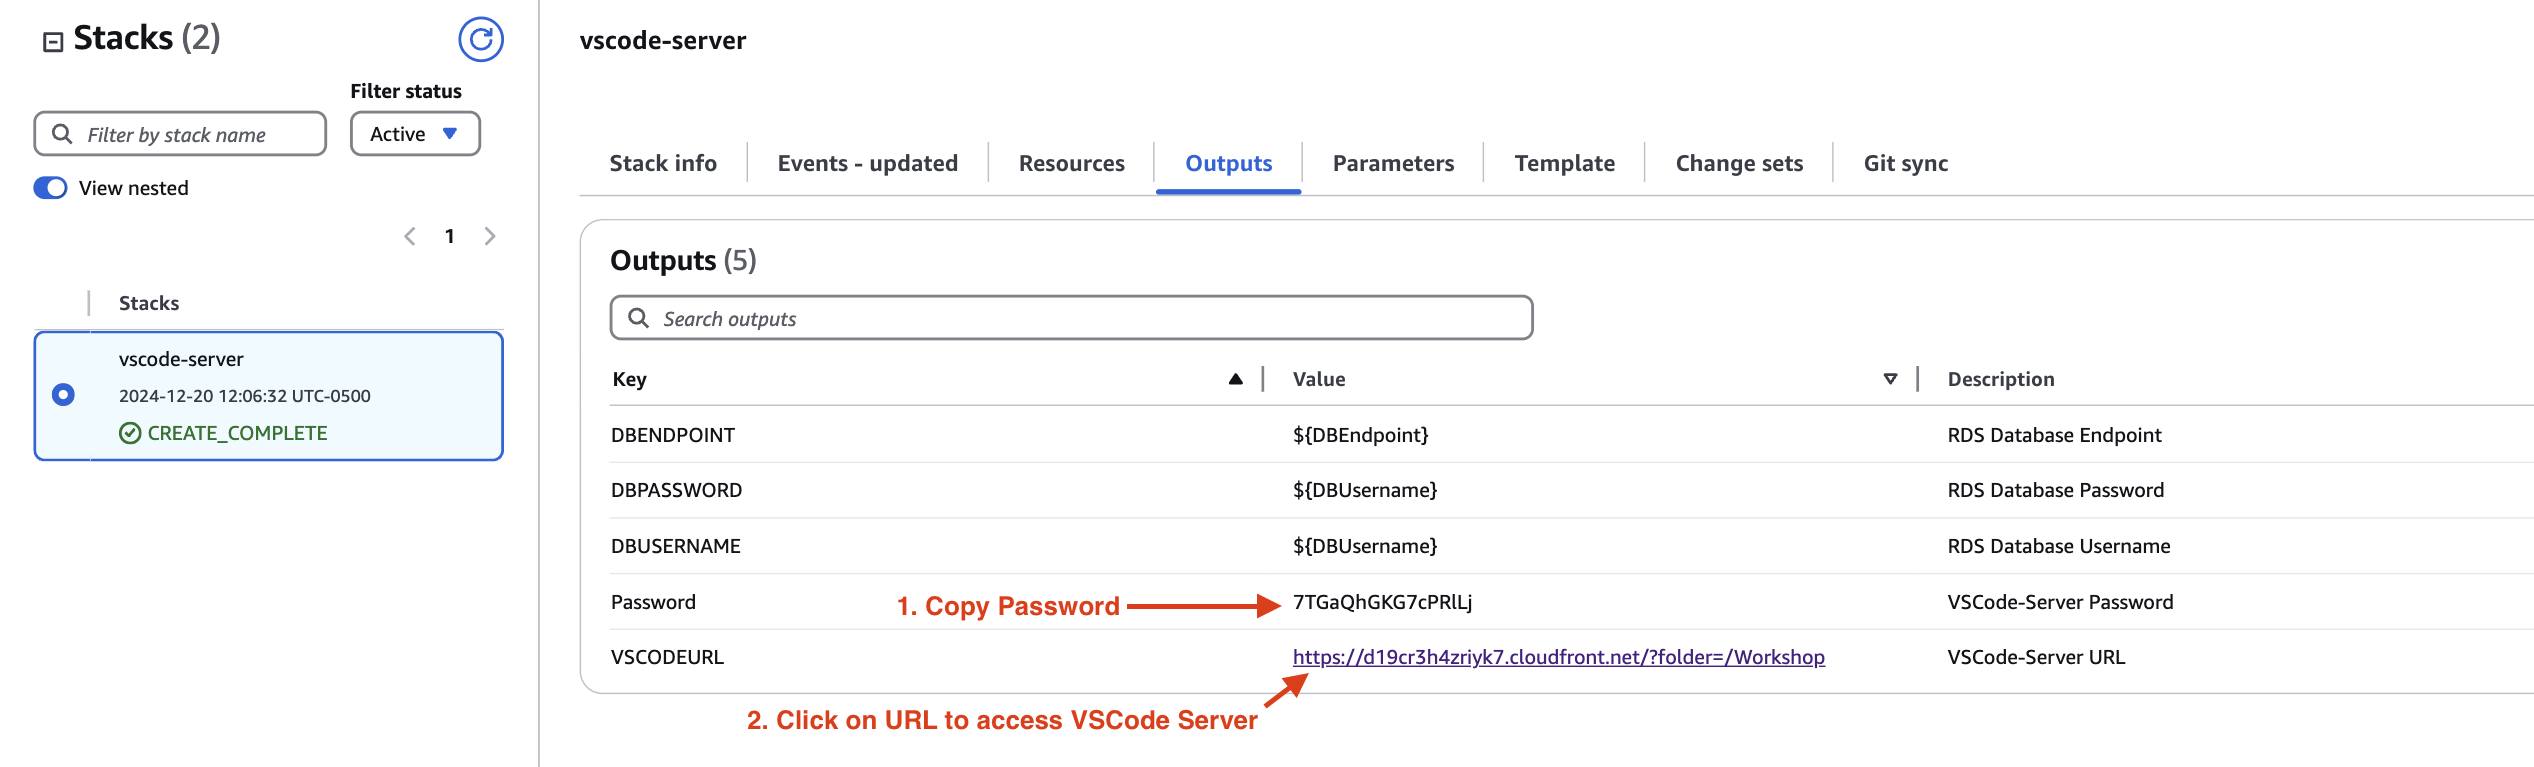Open the cloudfront.net VSCode Server URL link
Screen dimensions: 2534x767
tap(1557, 657)
